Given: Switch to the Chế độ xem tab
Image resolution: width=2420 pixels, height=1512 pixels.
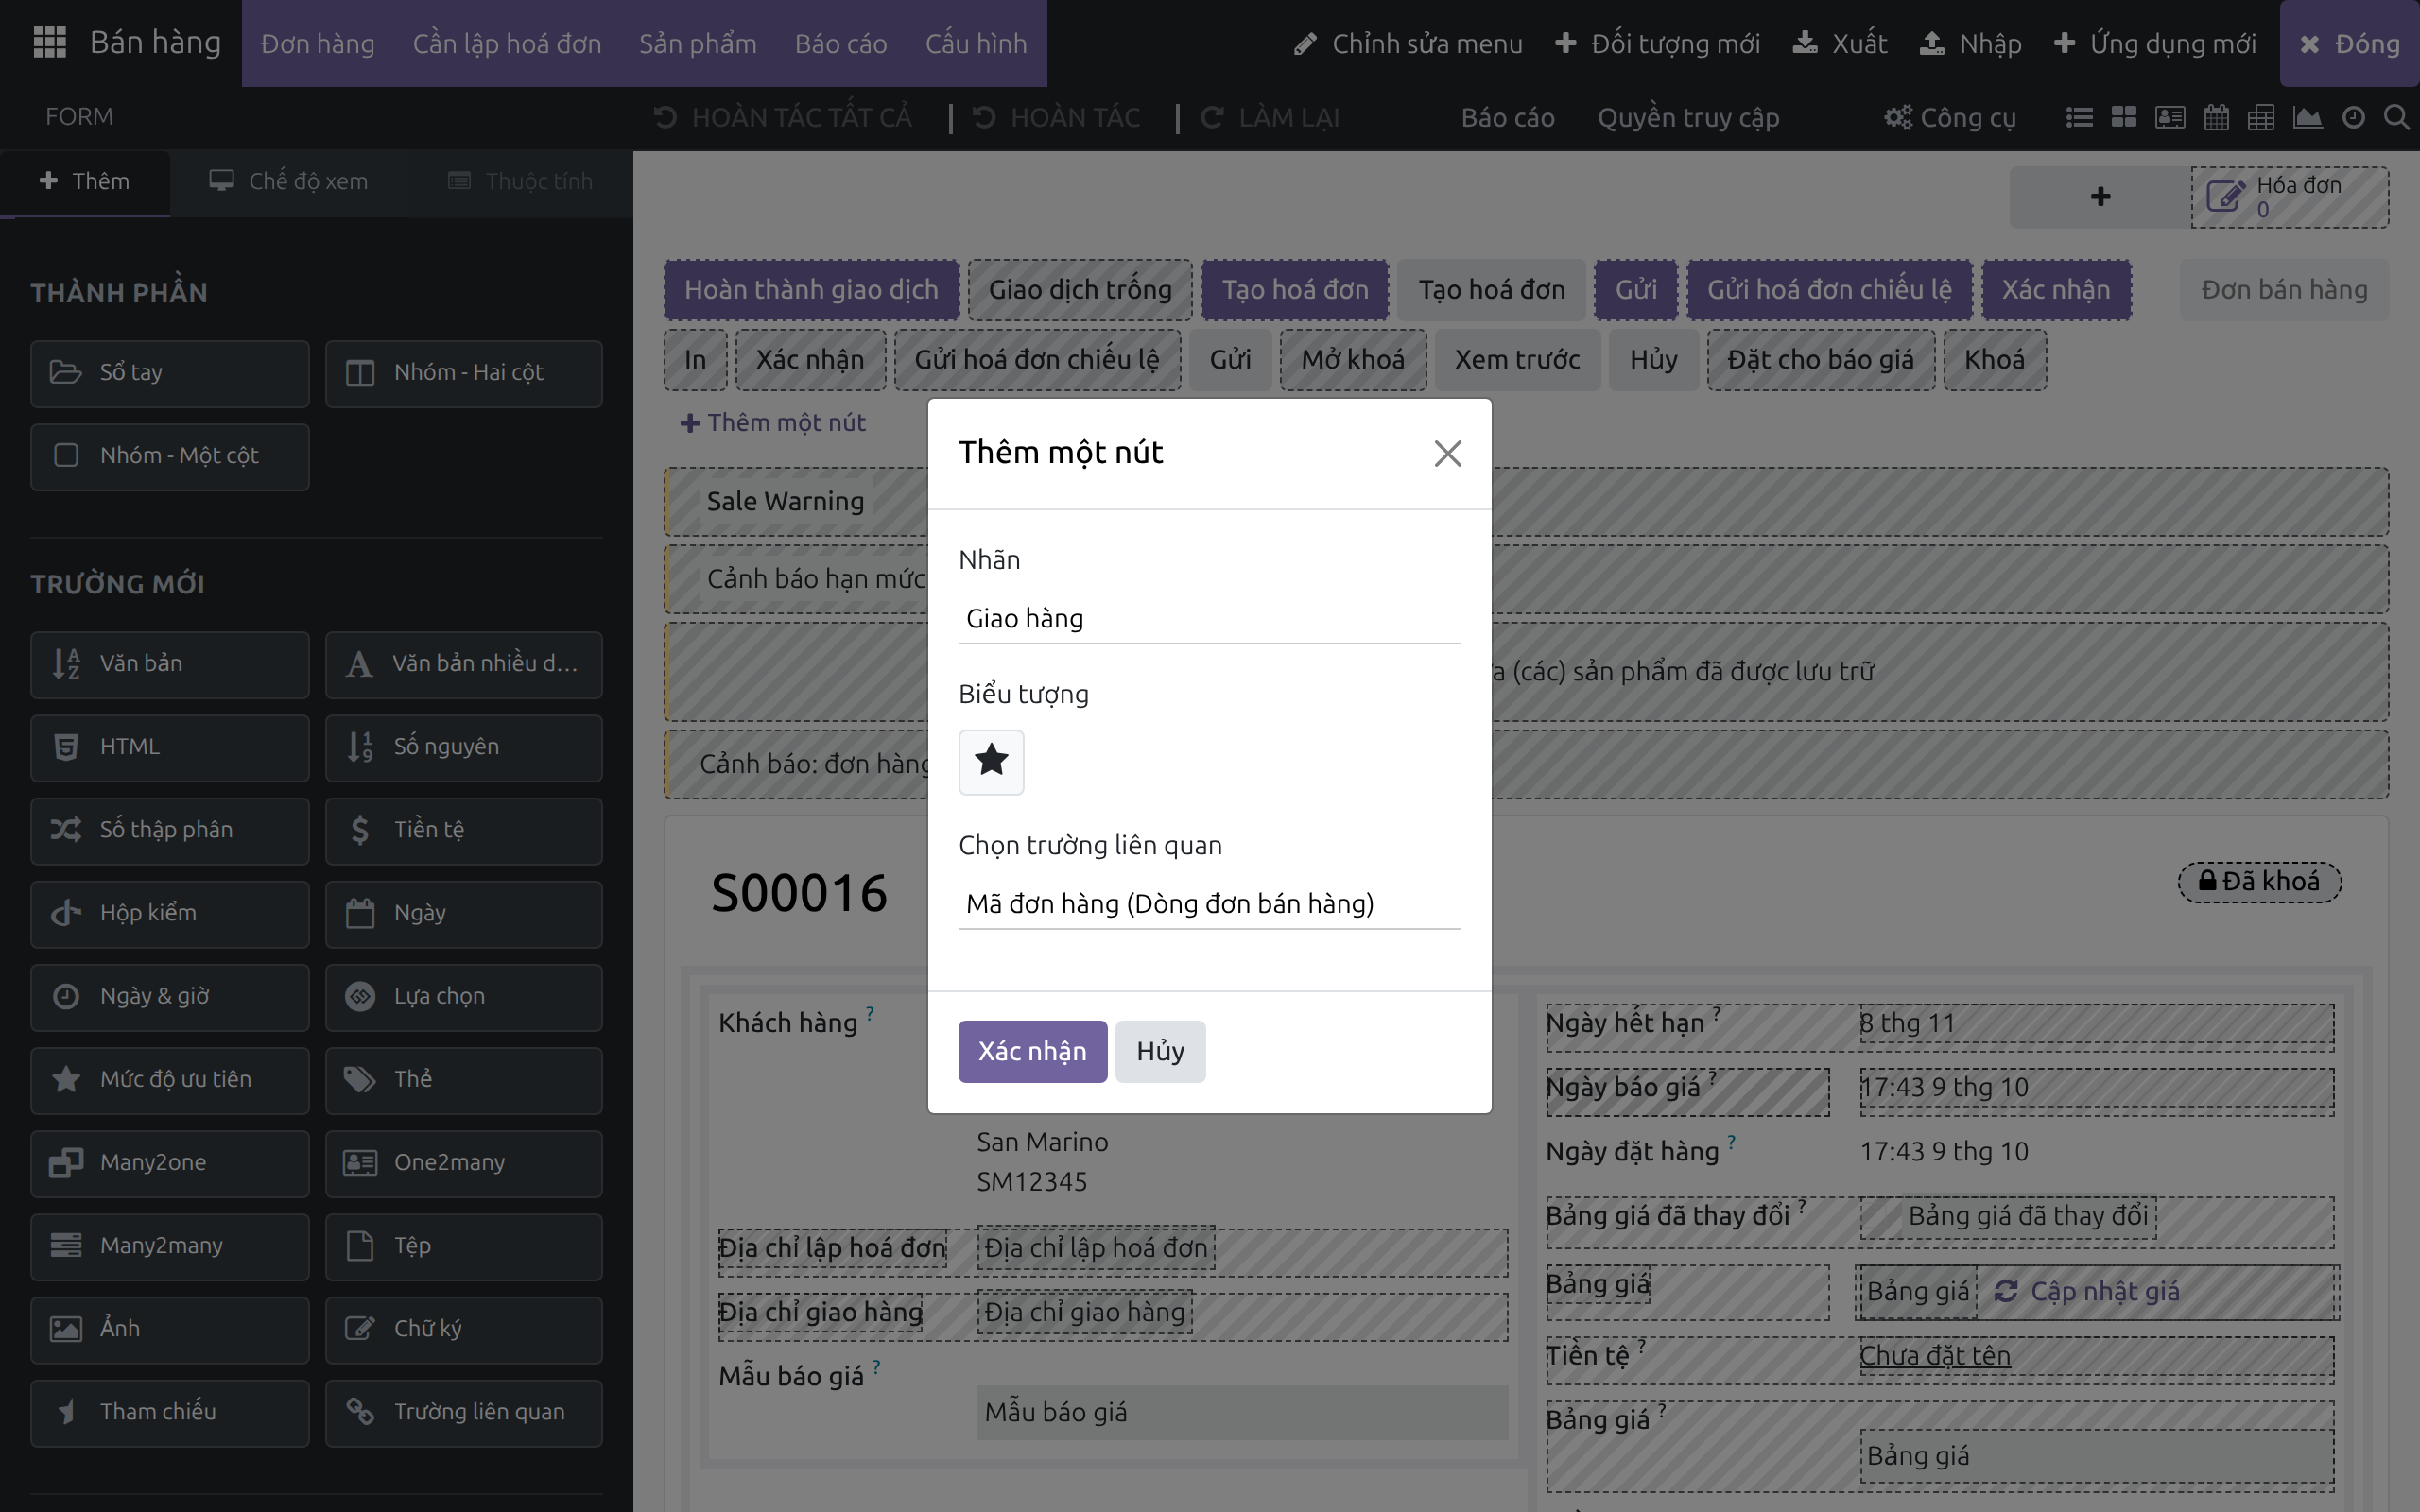Looking at the screenshot, I should point(289,181).
